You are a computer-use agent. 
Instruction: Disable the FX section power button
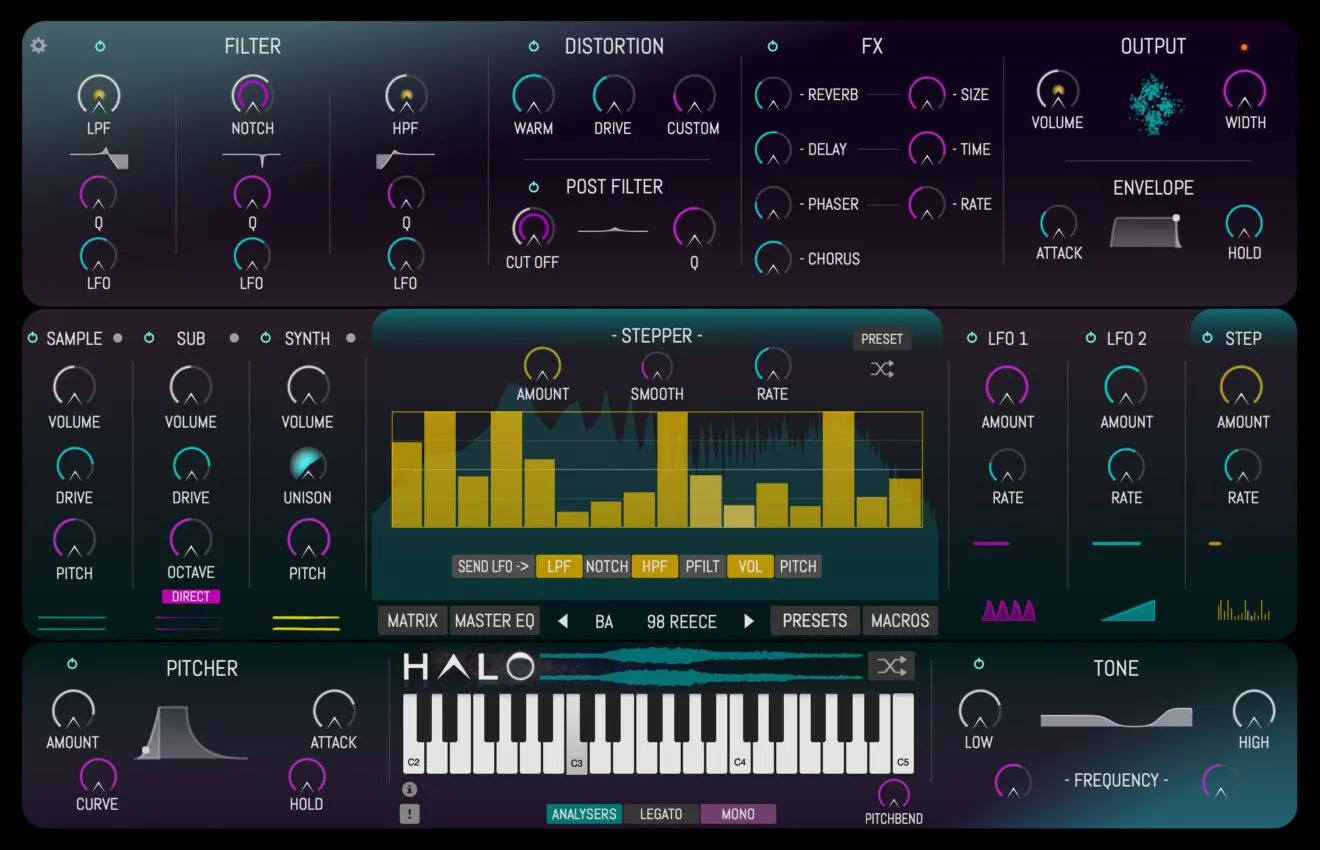[x=772, y=46]
